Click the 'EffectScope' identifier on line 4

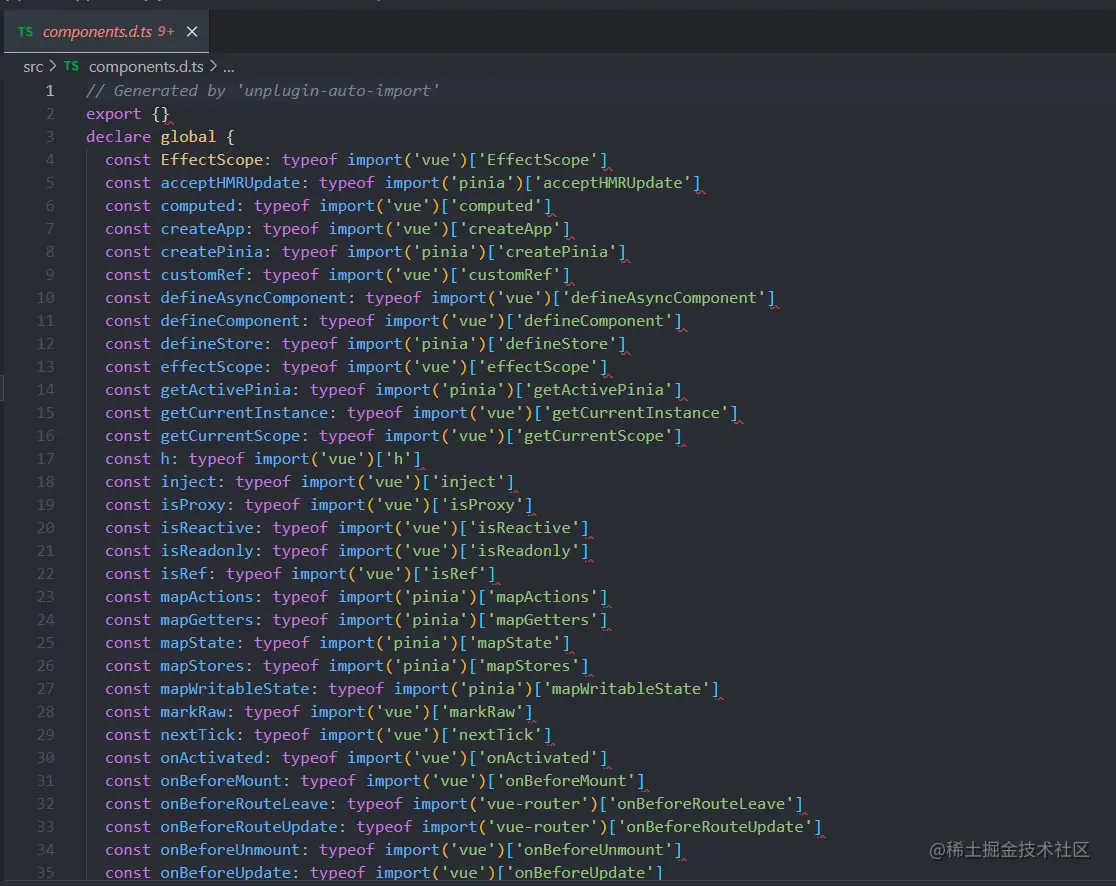pos(211,160)
